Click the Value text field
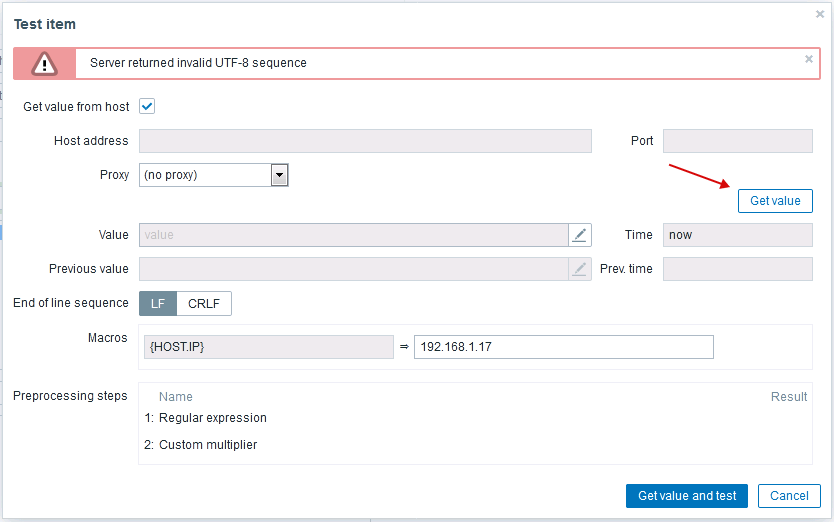834x522 pixels. [x=354, y=235]
